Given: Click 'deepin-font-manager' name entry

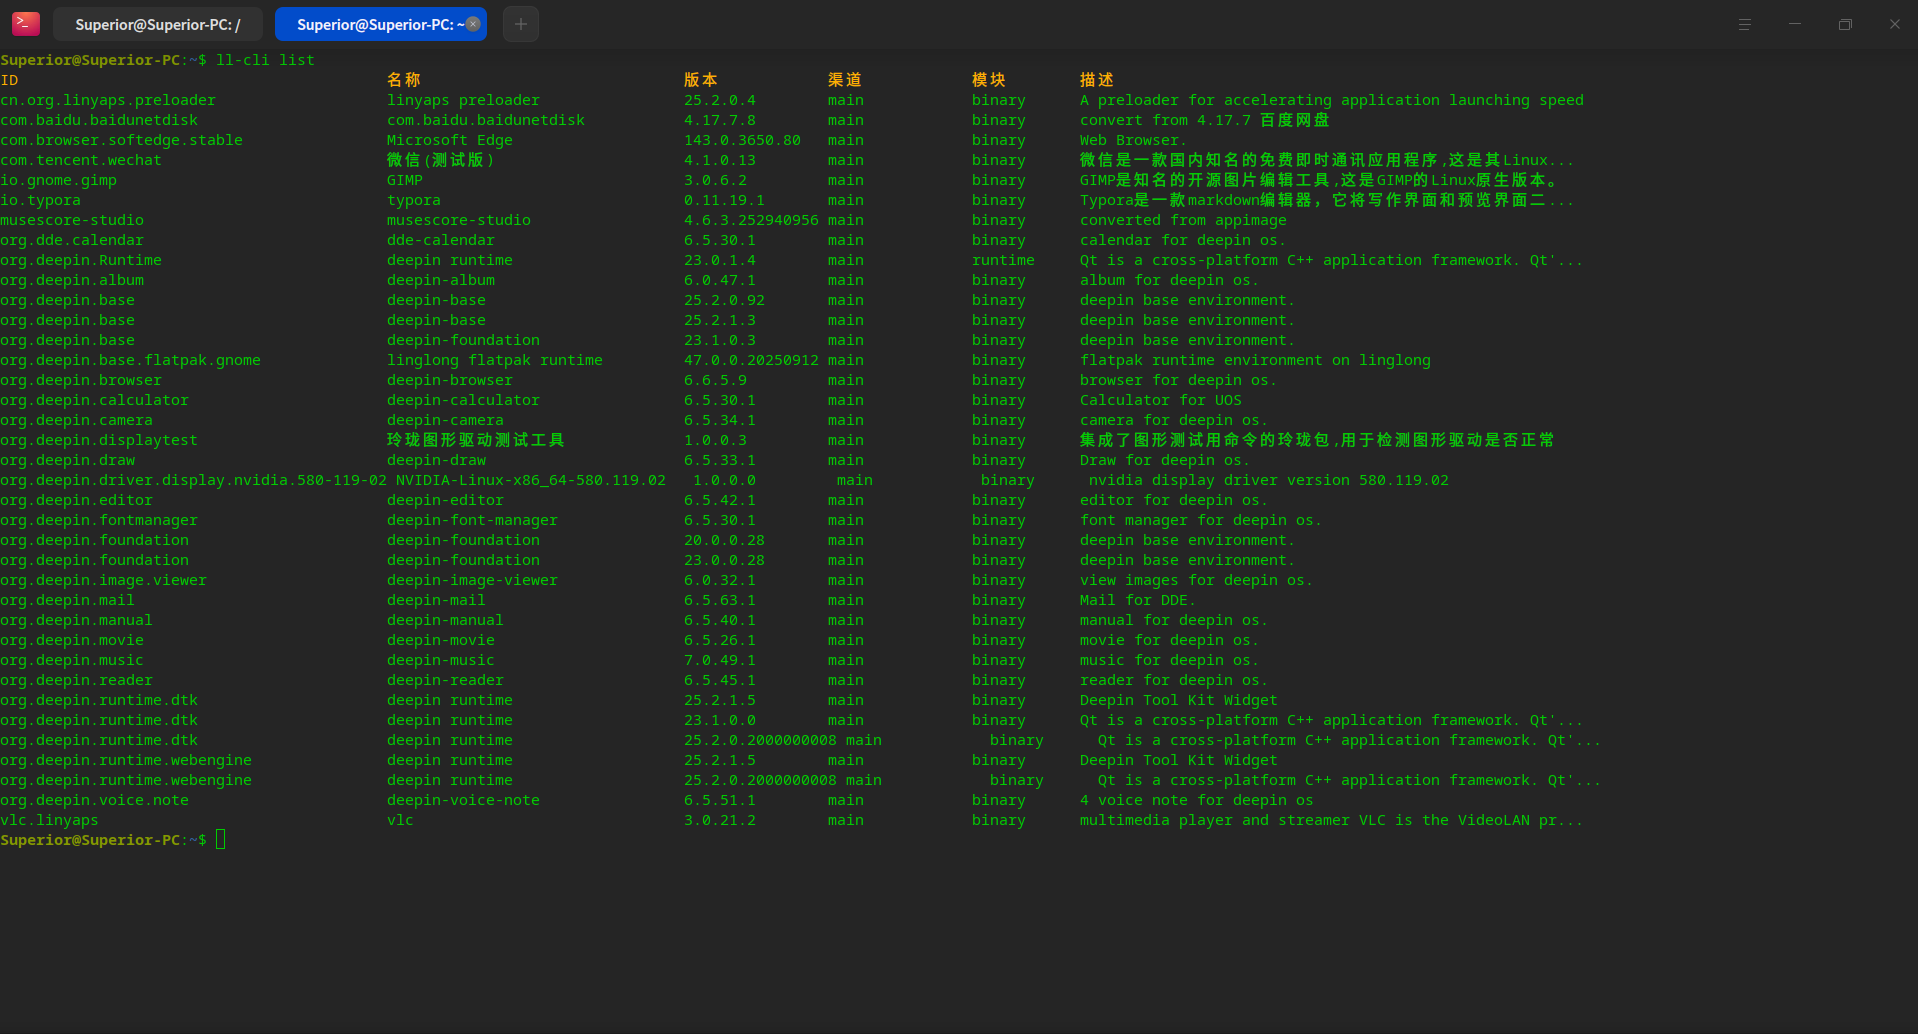Looking at the screenshot, I should [x=473, y=520].
